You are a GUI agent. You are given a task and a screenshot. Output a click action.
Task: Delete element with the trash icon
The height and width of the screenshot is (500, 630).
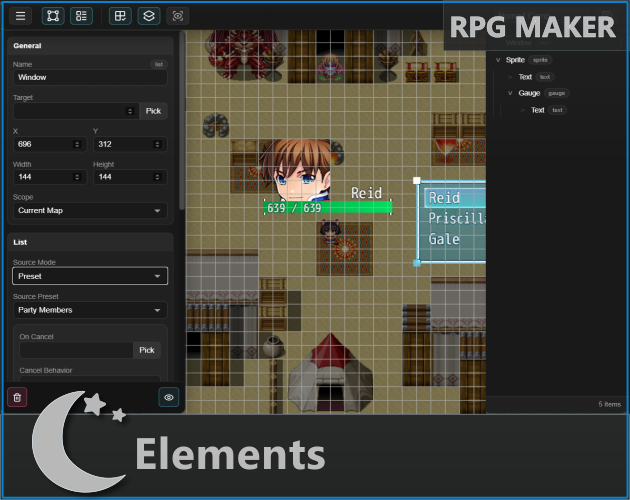17,398
